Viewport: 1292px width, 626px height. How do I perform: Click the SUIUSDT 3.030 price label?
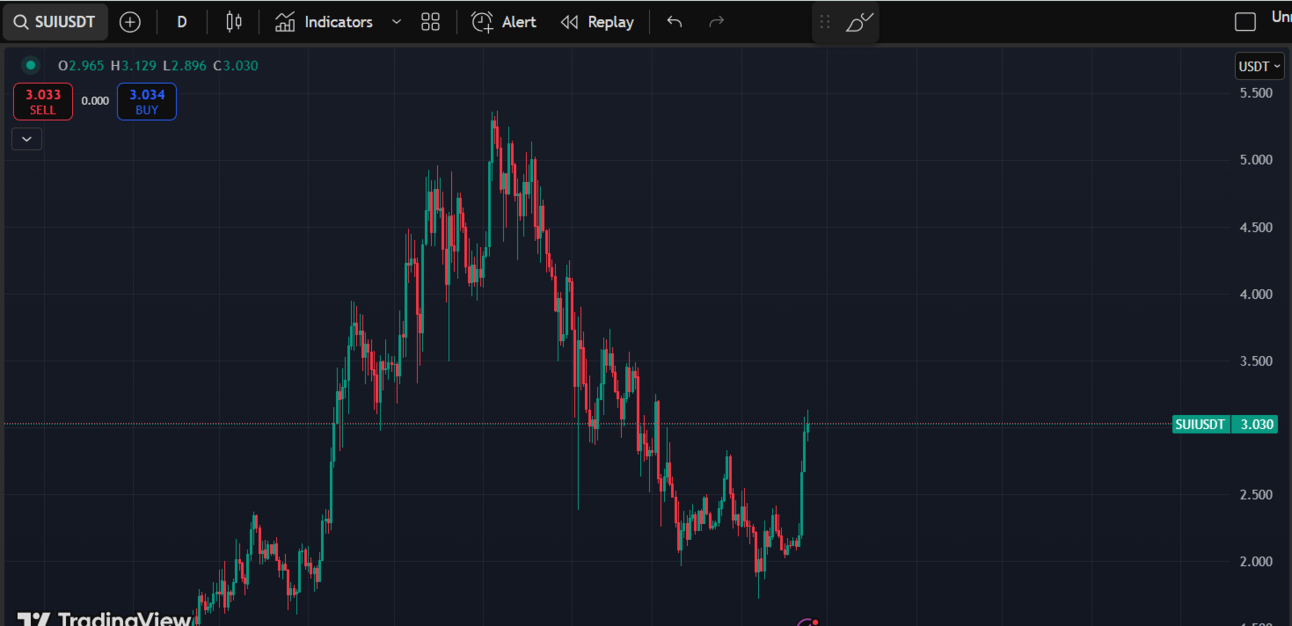tap(1225, 424)
